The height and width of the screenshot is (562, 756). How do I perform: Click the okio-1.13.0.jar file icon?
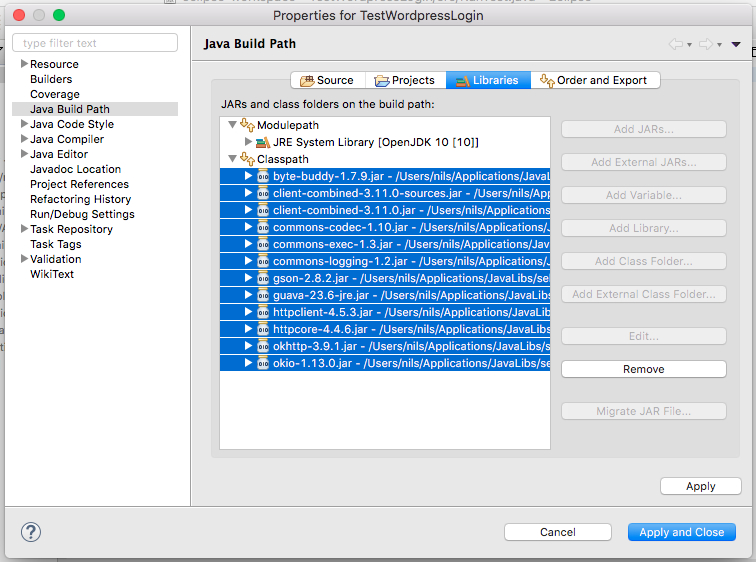pyautogui.click(x=263, y=363)
